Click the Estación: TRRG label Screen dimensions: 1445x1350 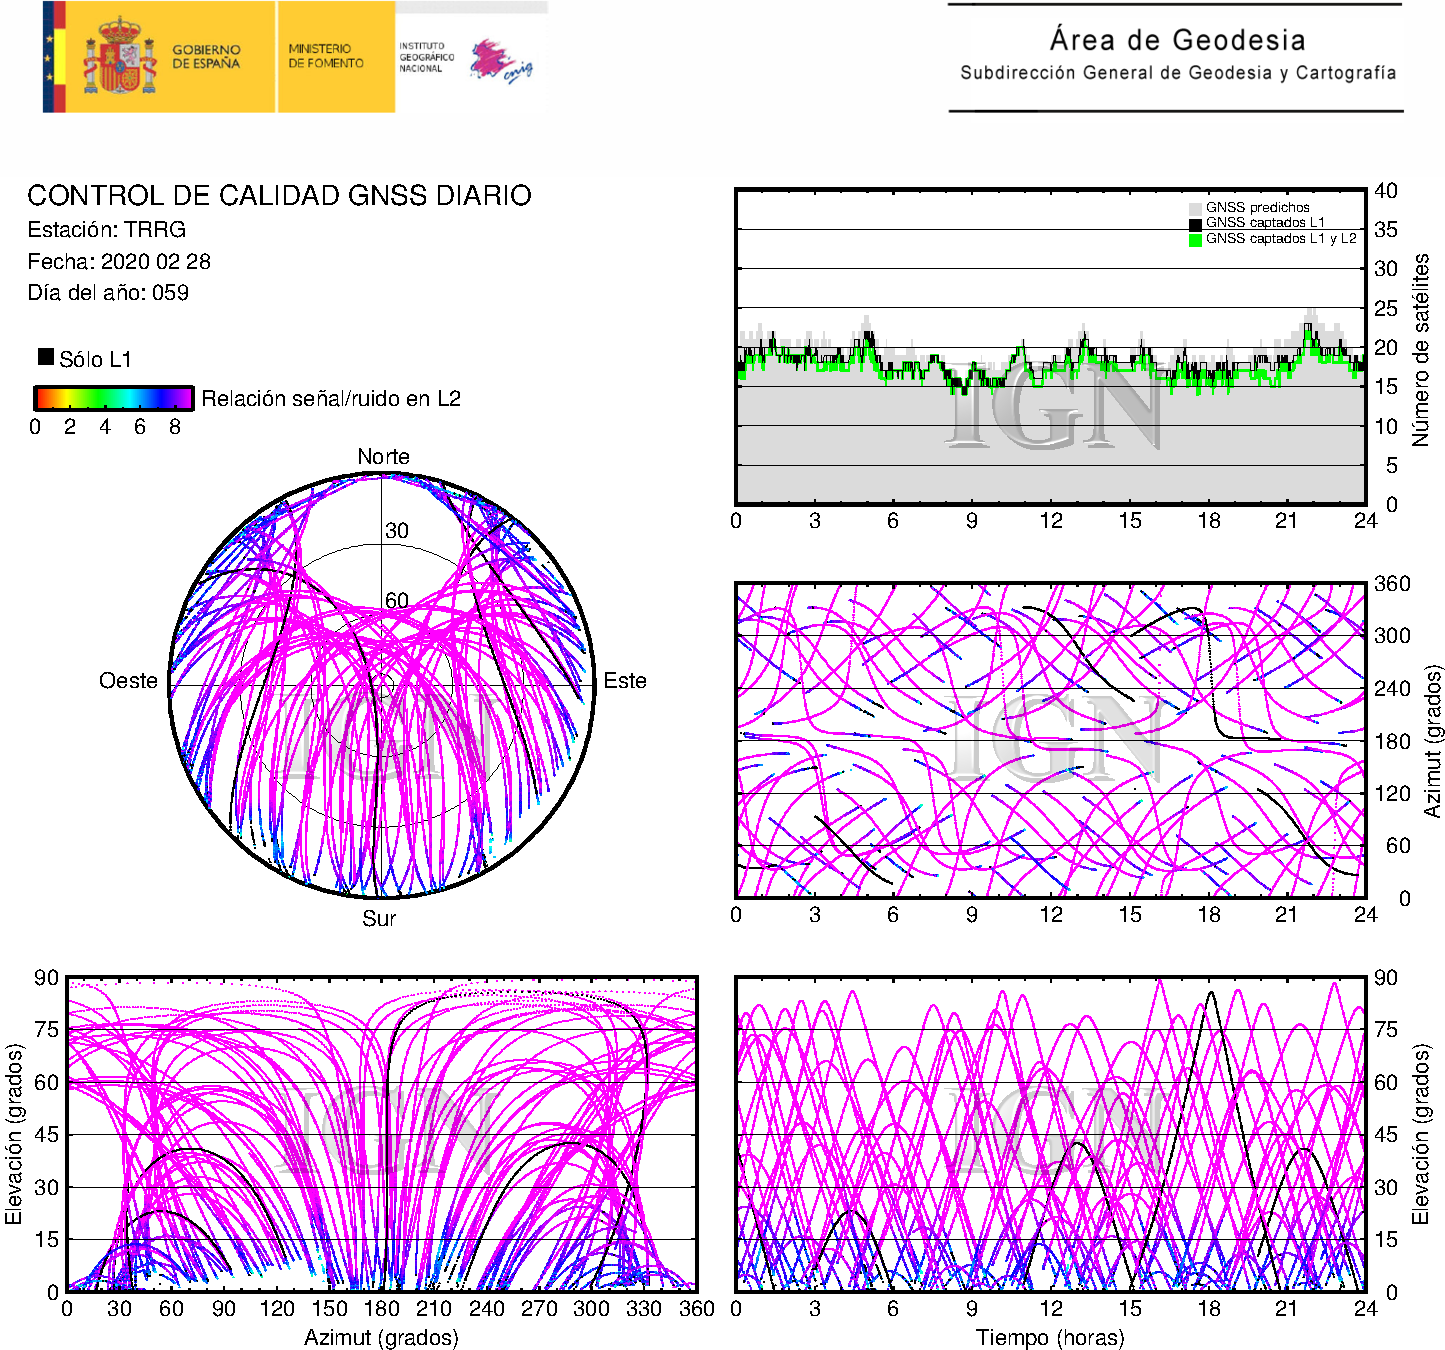point(107,230)
